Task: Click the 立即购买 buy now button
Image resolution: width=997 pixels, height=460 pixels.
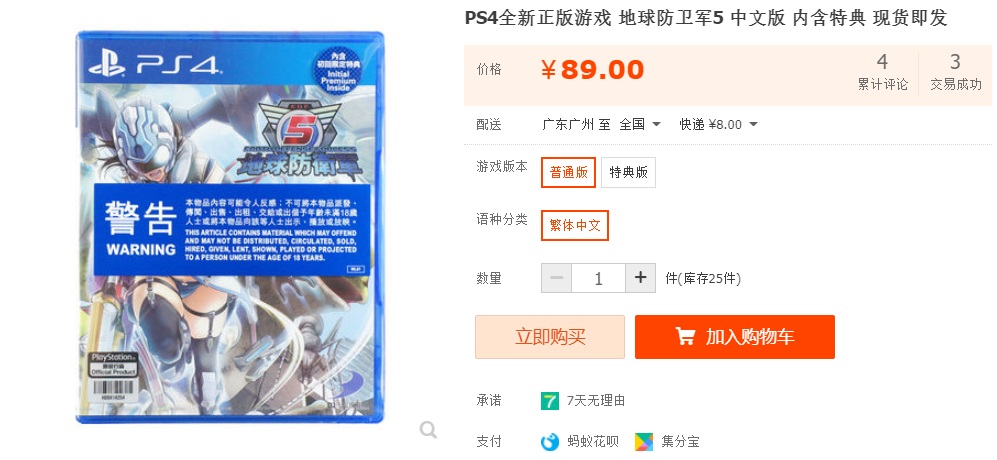Action: (x=550, y=337)
